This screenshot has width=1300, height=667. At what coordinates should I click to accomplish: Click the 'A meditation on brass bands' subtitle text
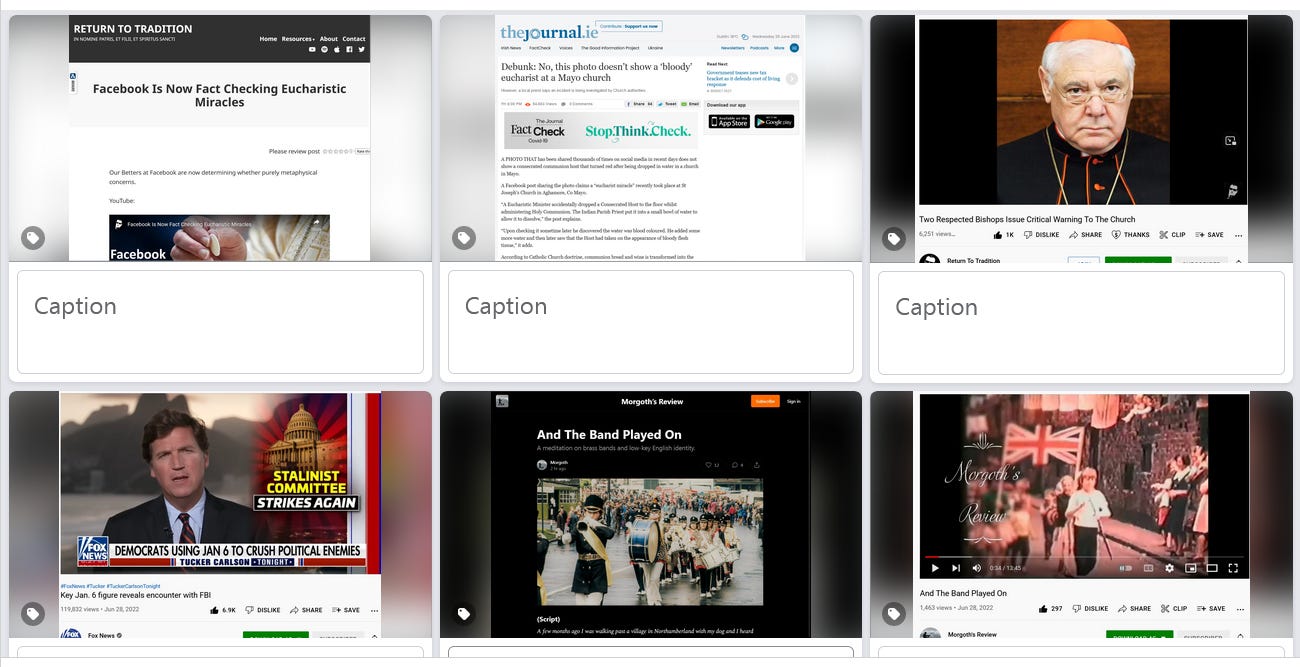(616, 448)
